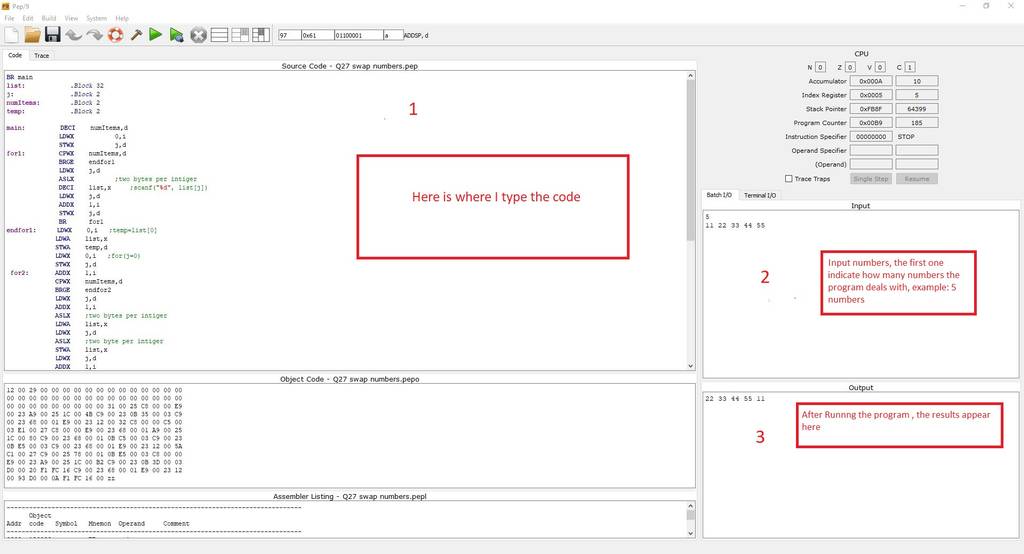The image size is (1024, 554).
Task: Click scroll-up arrow of Assembler Listing pane
Action: click(x=690, y=506)
